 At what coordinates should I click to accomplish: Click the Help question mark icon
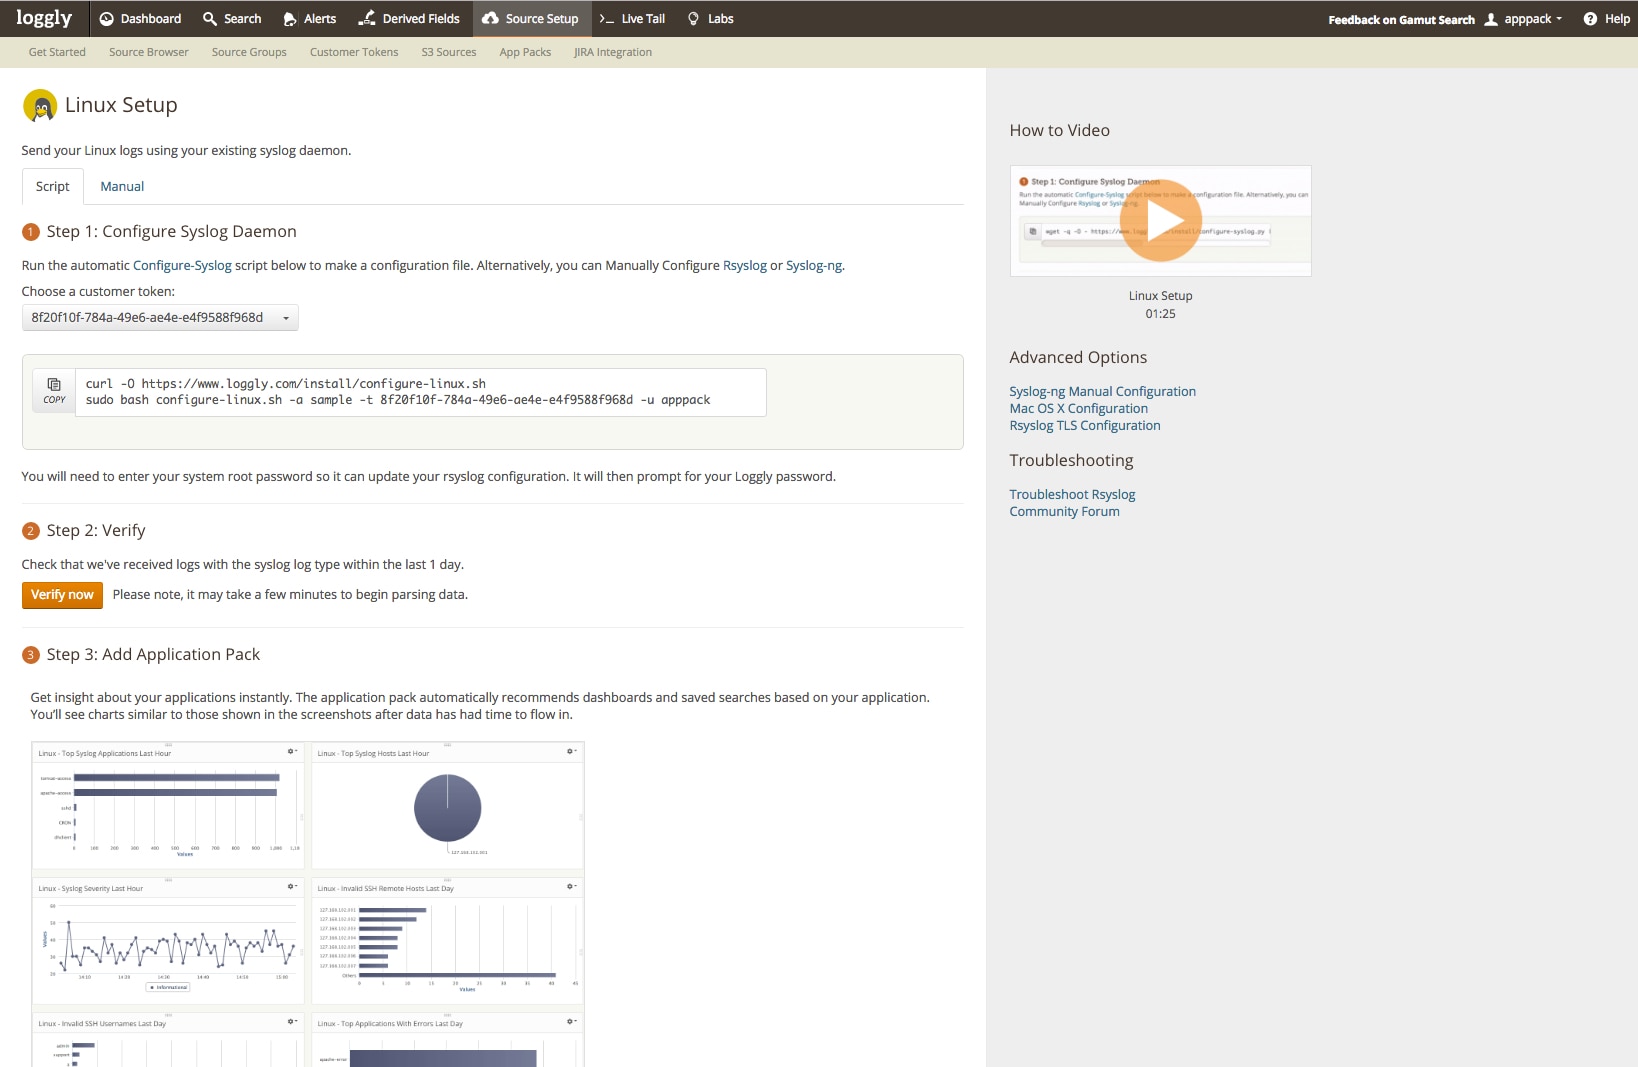coord(1590,19)
